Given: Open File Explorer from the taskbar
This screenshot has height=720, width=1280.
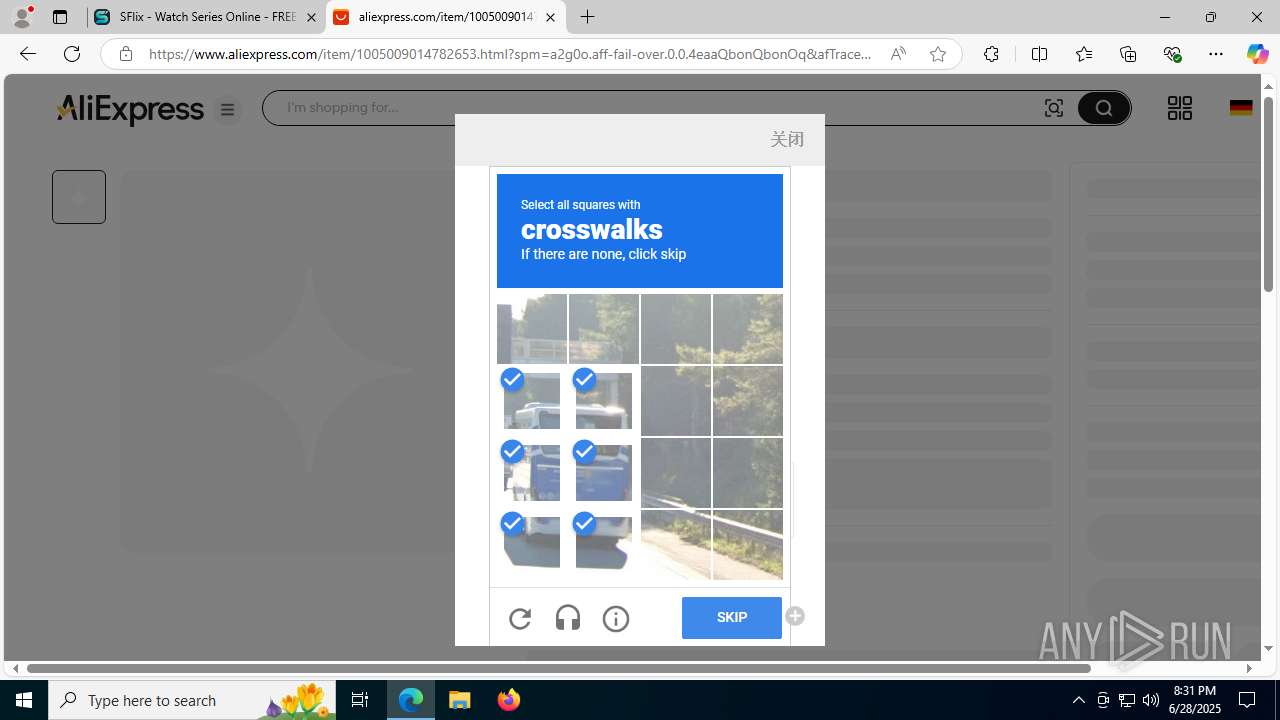Looking at the screenshot, I should tap(460, 700).
